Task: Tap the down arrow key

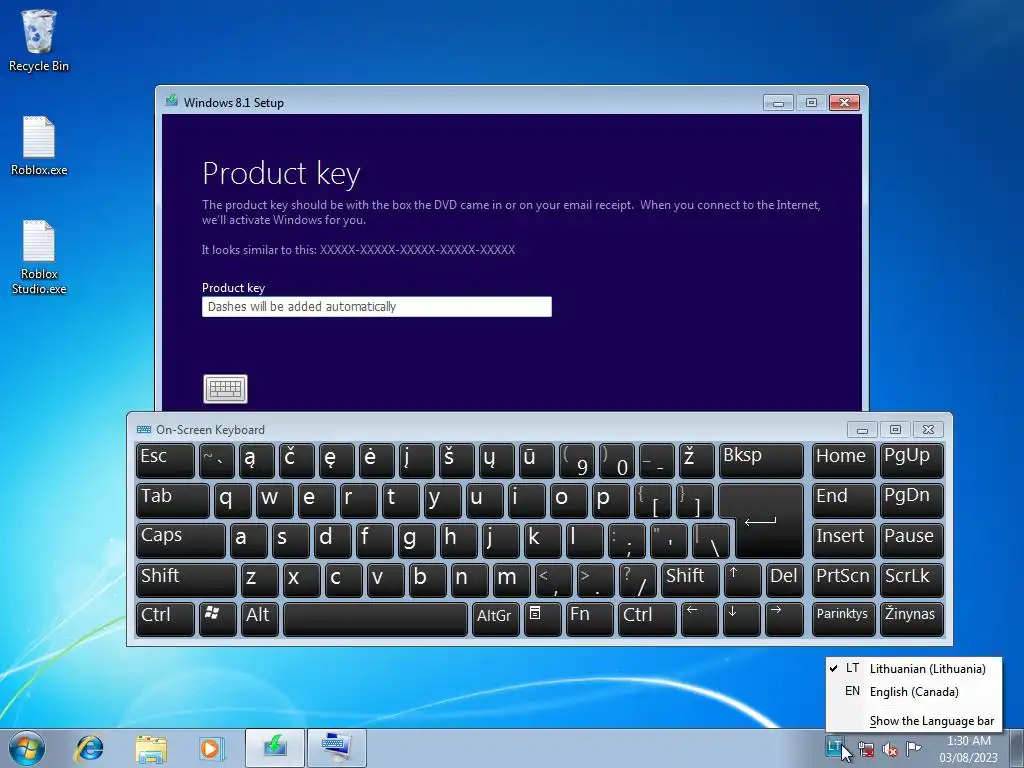Action: (742, 619)
